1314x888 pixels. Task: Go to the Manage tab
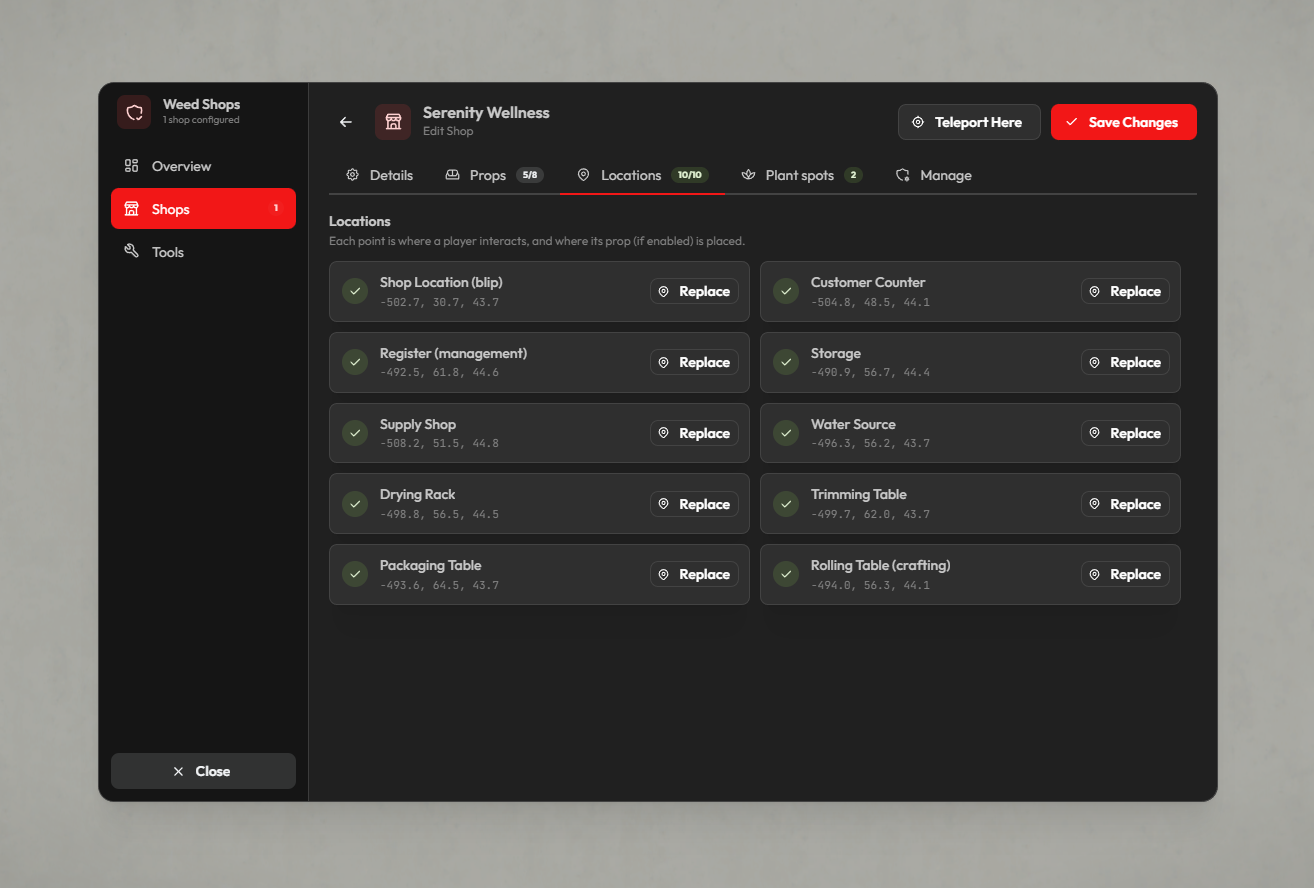point(933,175)
